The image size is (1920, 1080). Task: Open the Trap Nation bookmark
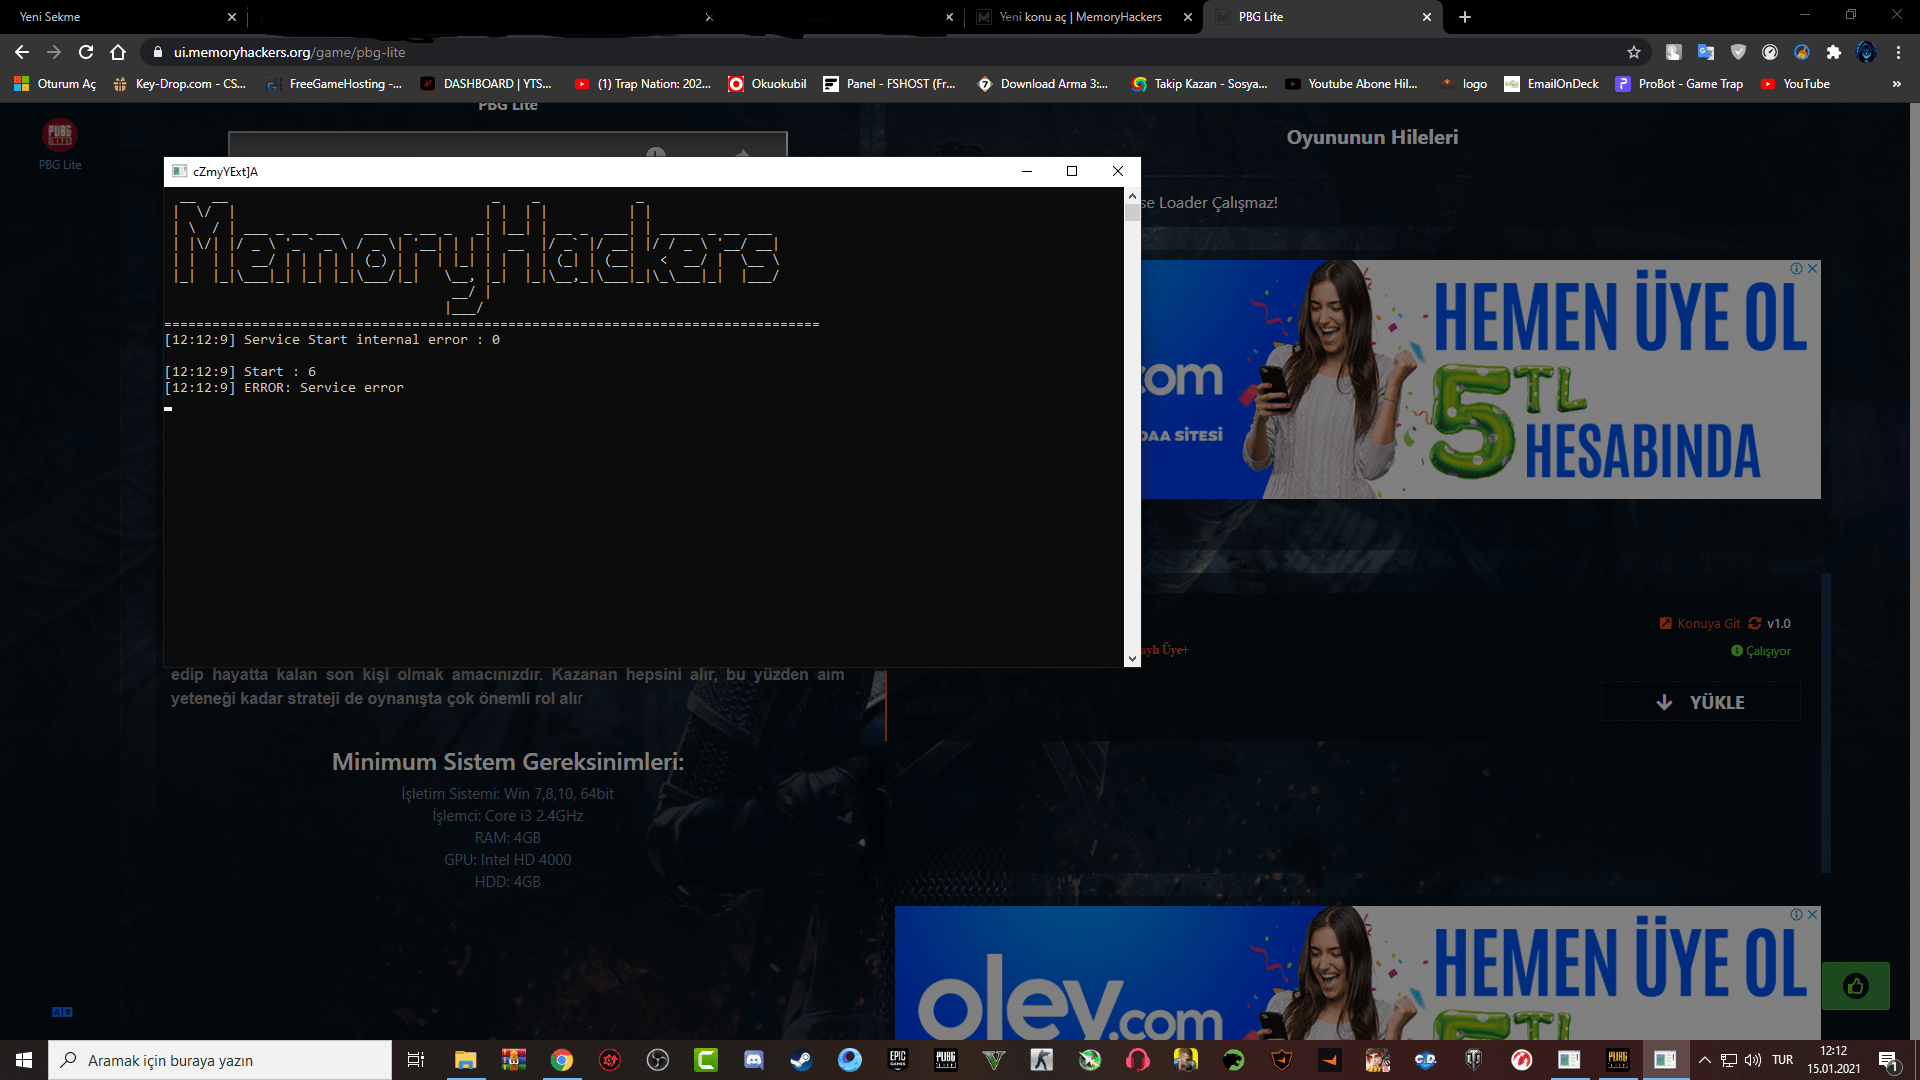[643, 84]
